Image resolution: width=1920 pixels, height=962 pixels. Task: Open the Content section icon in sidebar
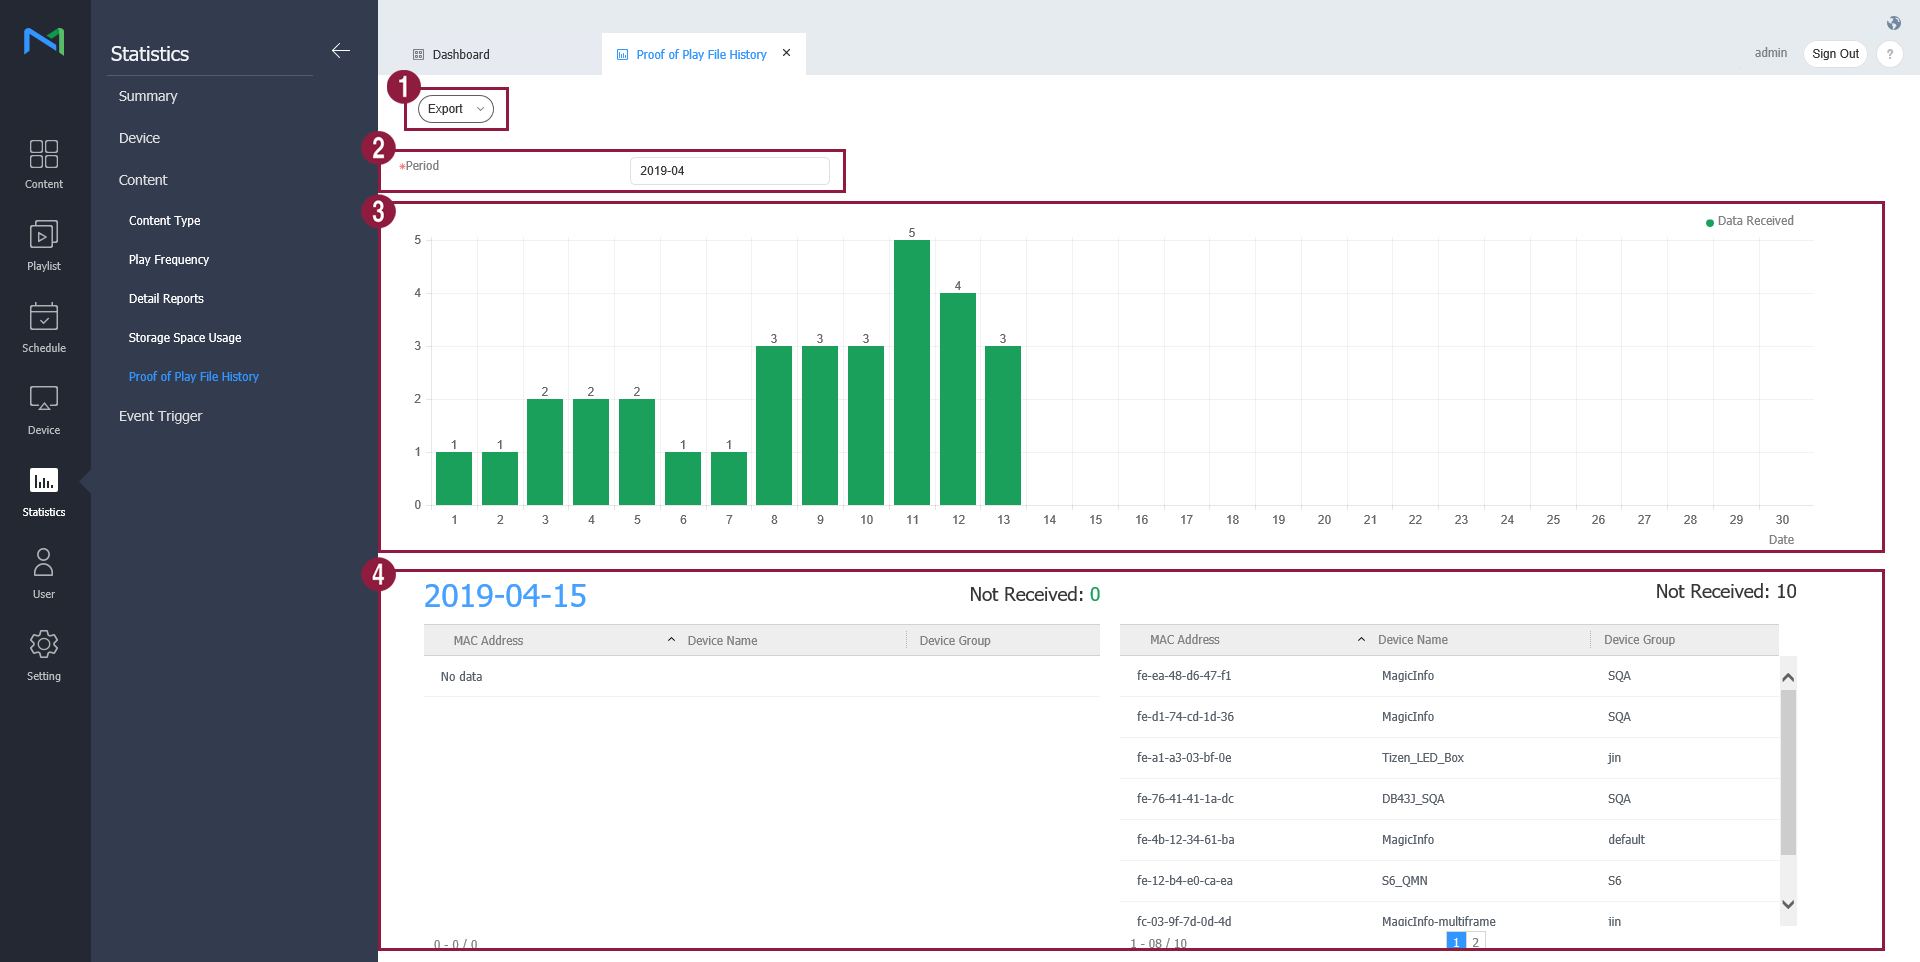click(x=44, y=155)
